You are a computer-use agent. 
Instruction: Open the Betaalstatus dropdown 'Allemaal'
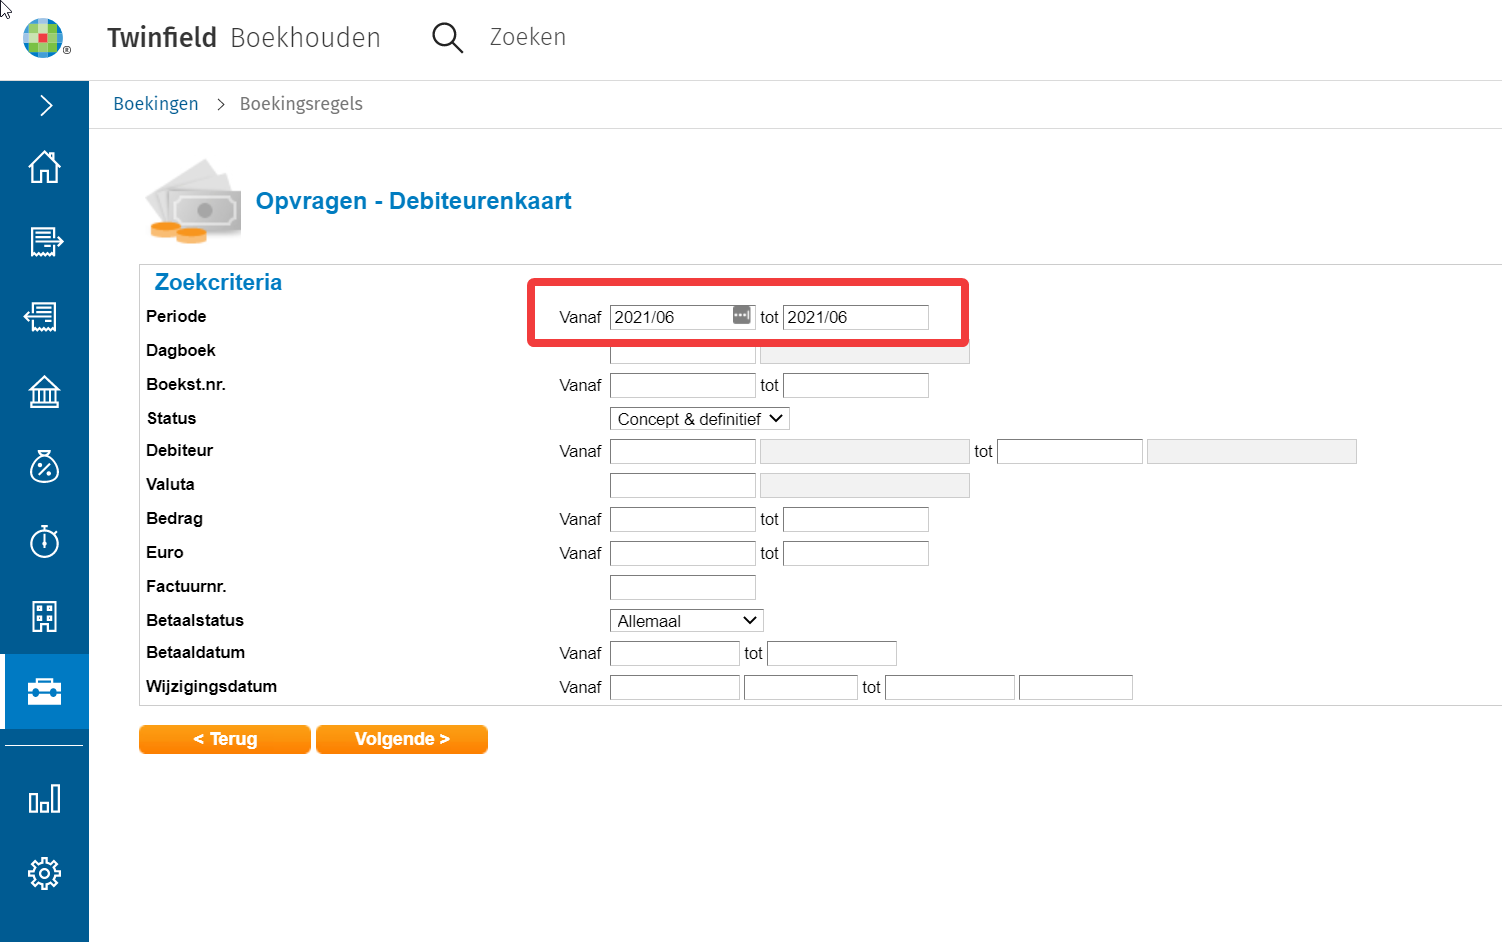pyautogui.click(x=686, y=621)
